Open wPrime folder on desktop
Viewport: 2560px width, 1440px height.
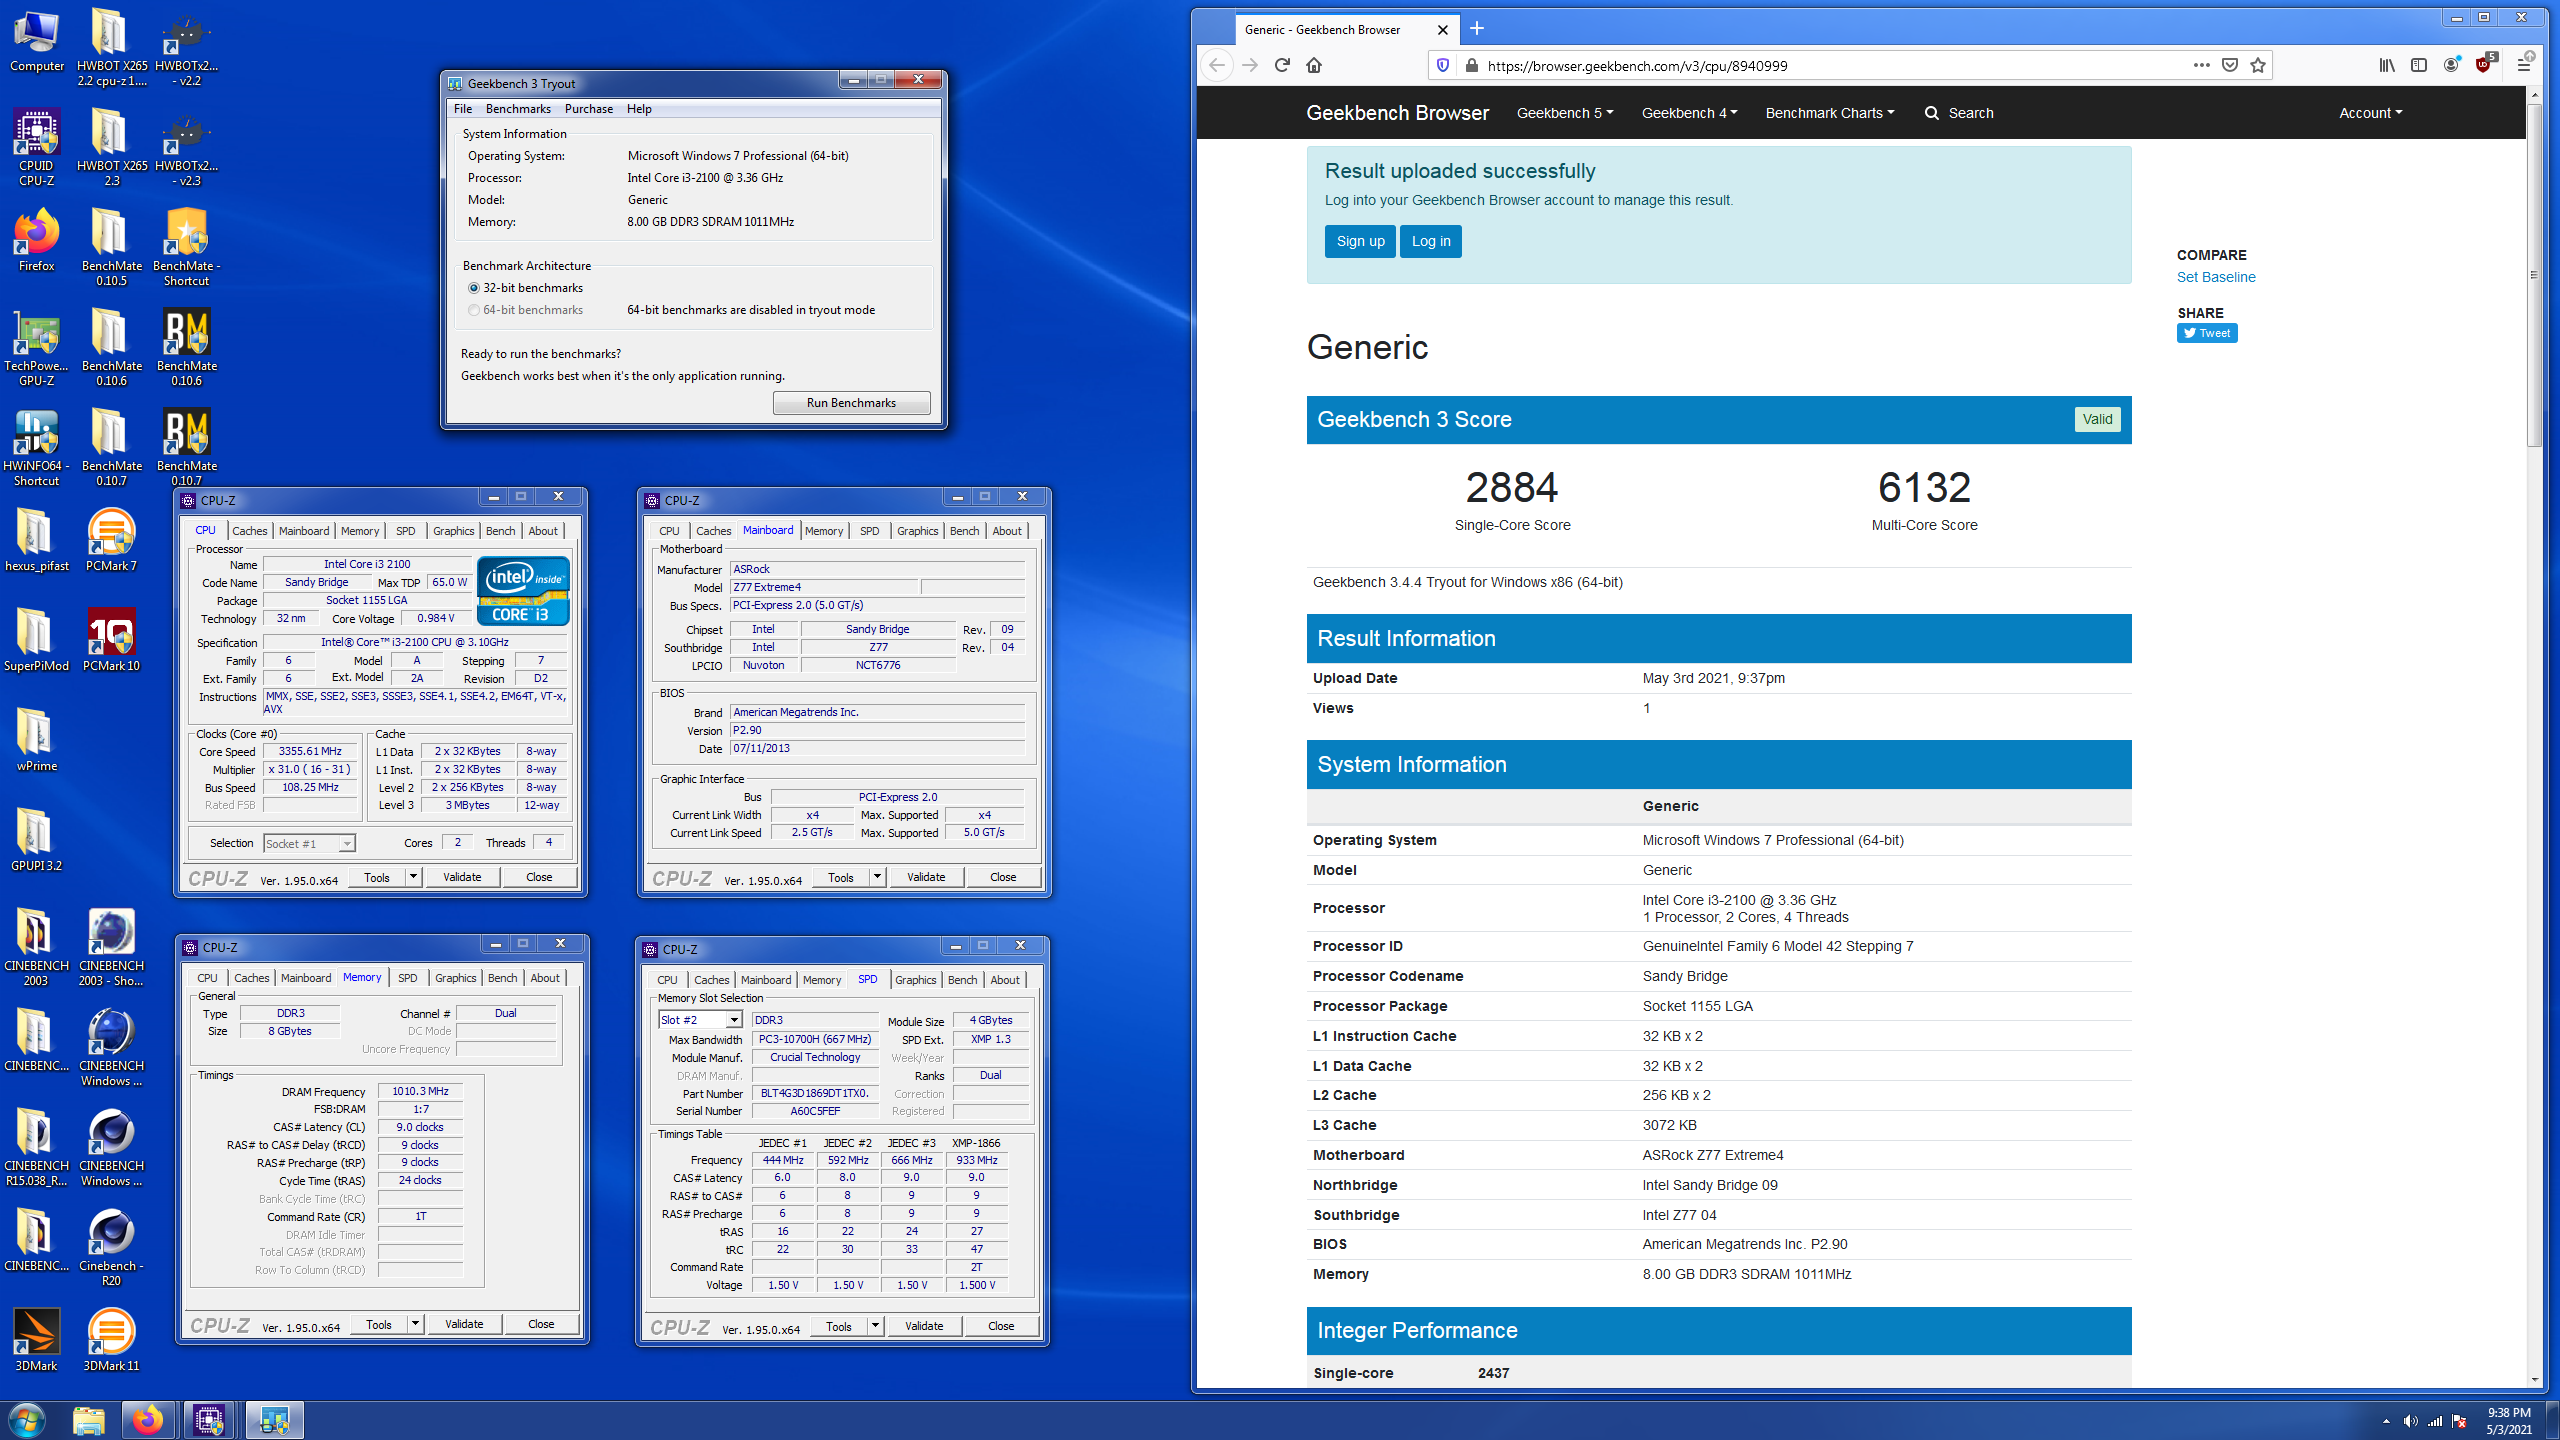[x=37, y=740]
